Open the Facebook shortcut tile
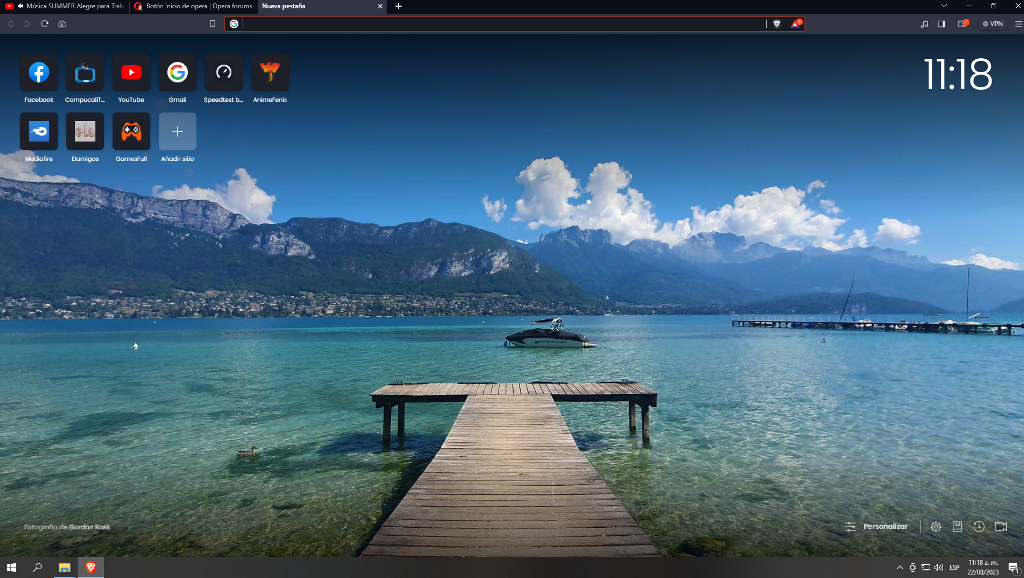 [x=39, y=73]
